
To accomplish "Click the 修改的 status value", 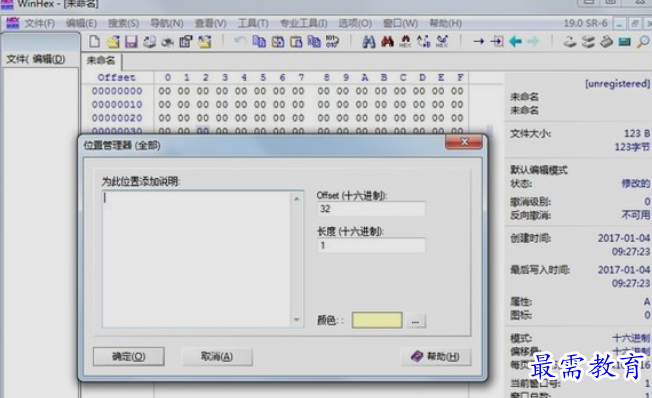I will 635,183.
